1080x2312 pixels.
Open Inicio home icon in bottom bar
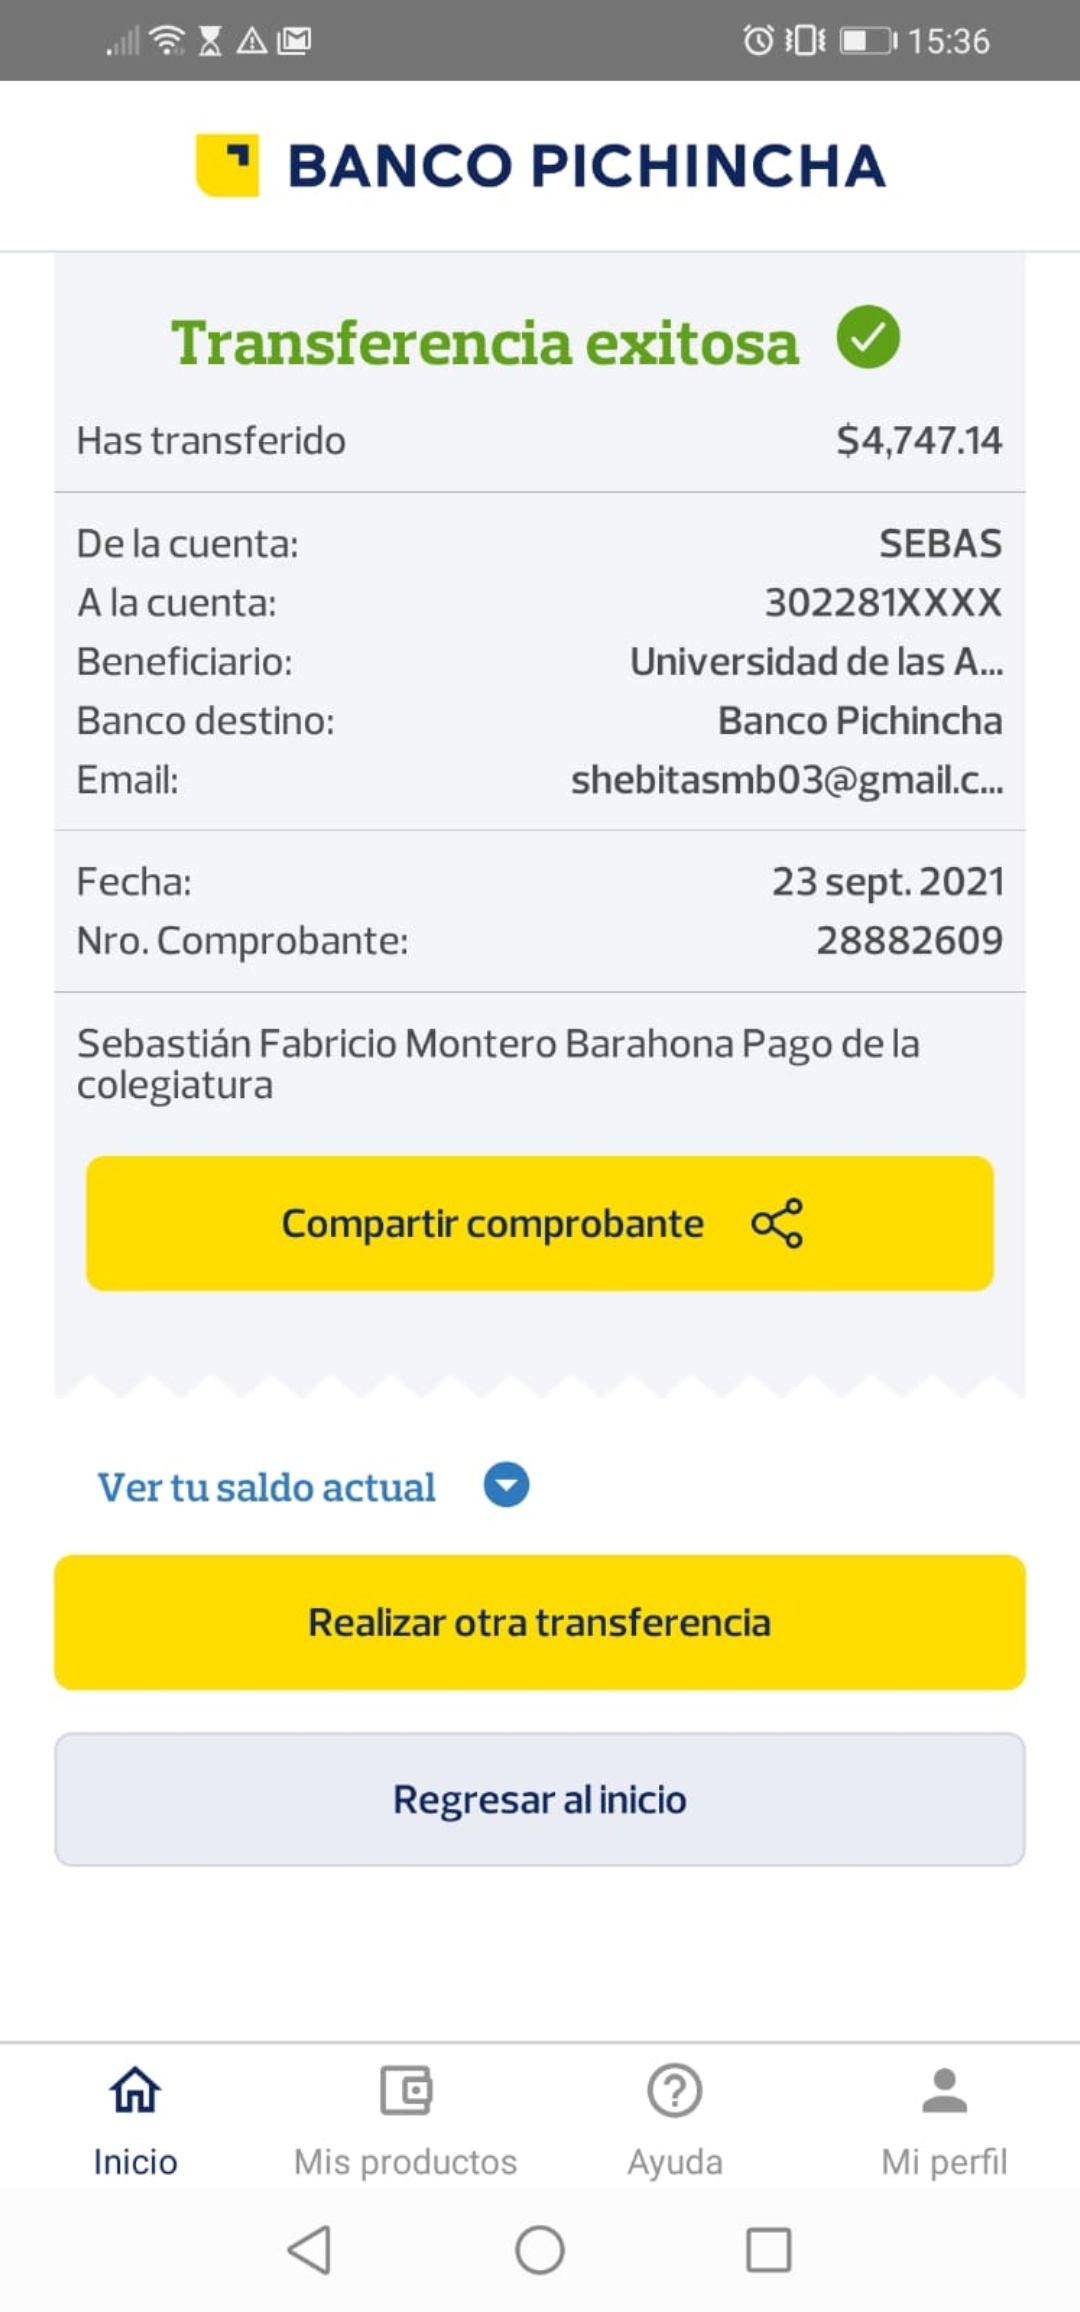[x=135, y=2090]
